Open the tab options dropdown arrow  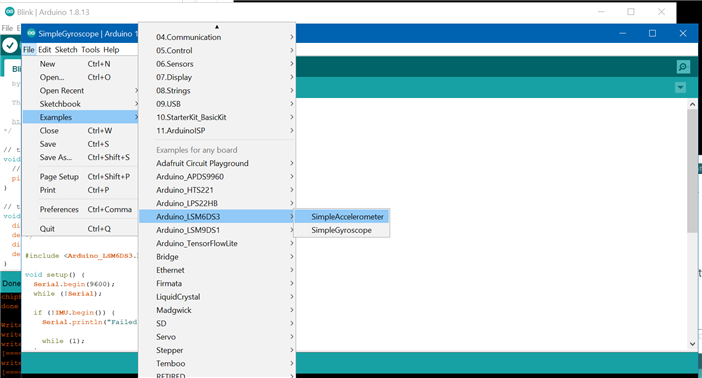[x=681, y=87]
